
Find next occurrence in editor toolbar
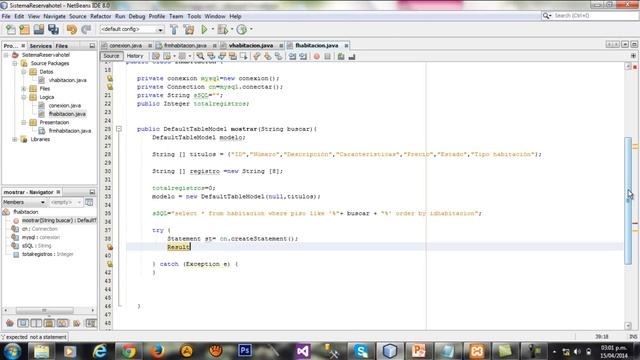(222, 56)
